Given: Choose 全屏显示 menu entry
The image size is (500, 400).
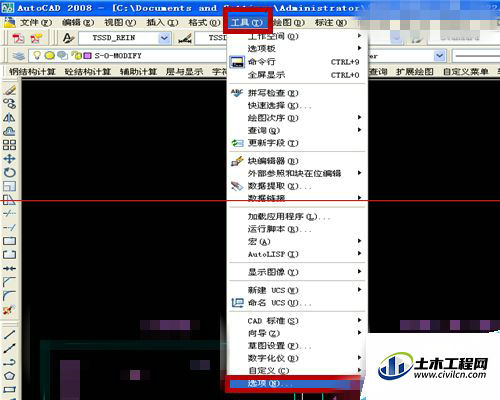Looking at the screenshot, I should click(x=297, y=75).
